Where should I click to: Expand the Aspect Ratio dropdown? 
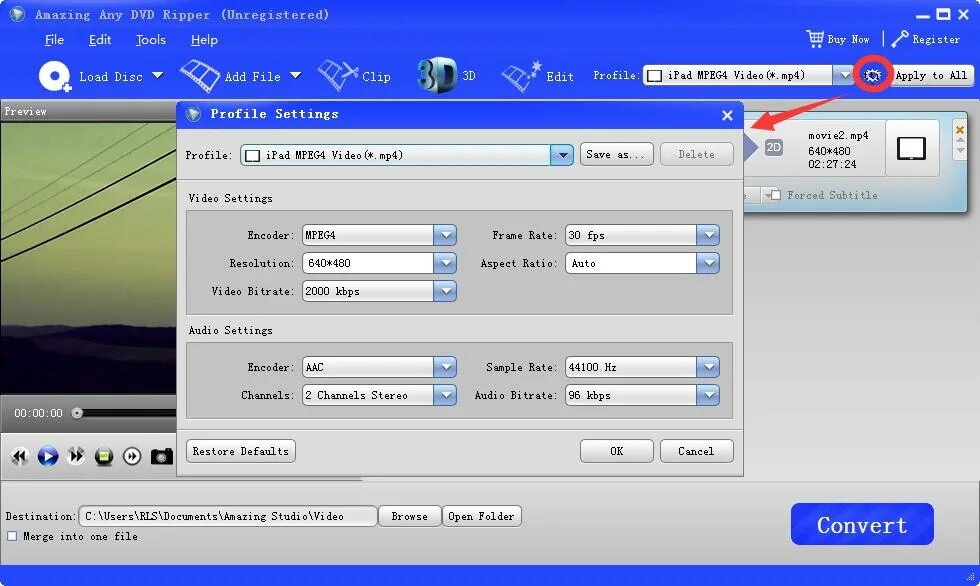tap(708, 263)
